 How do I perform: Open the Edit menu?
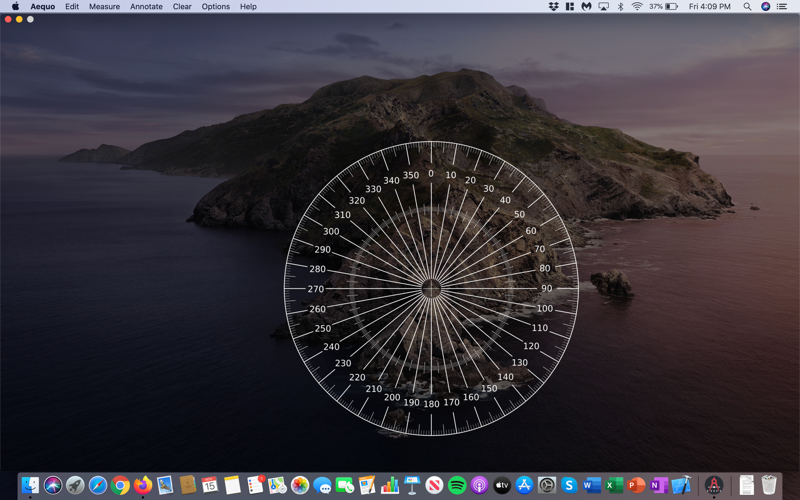click(72, 6)
